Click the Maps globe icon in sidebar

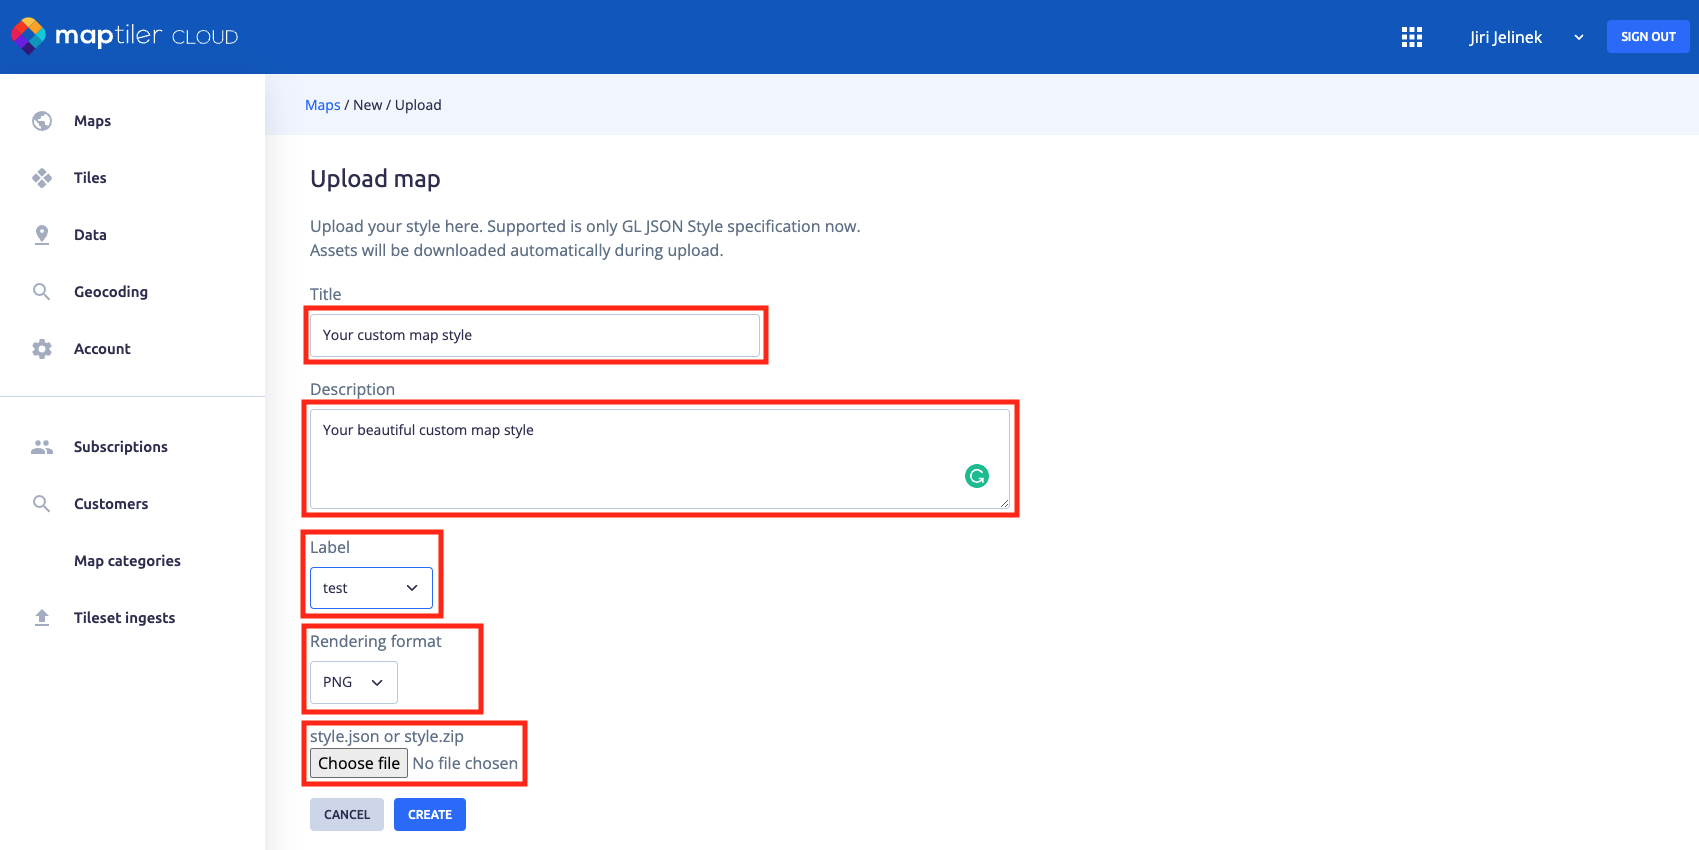tap(42, 121)
